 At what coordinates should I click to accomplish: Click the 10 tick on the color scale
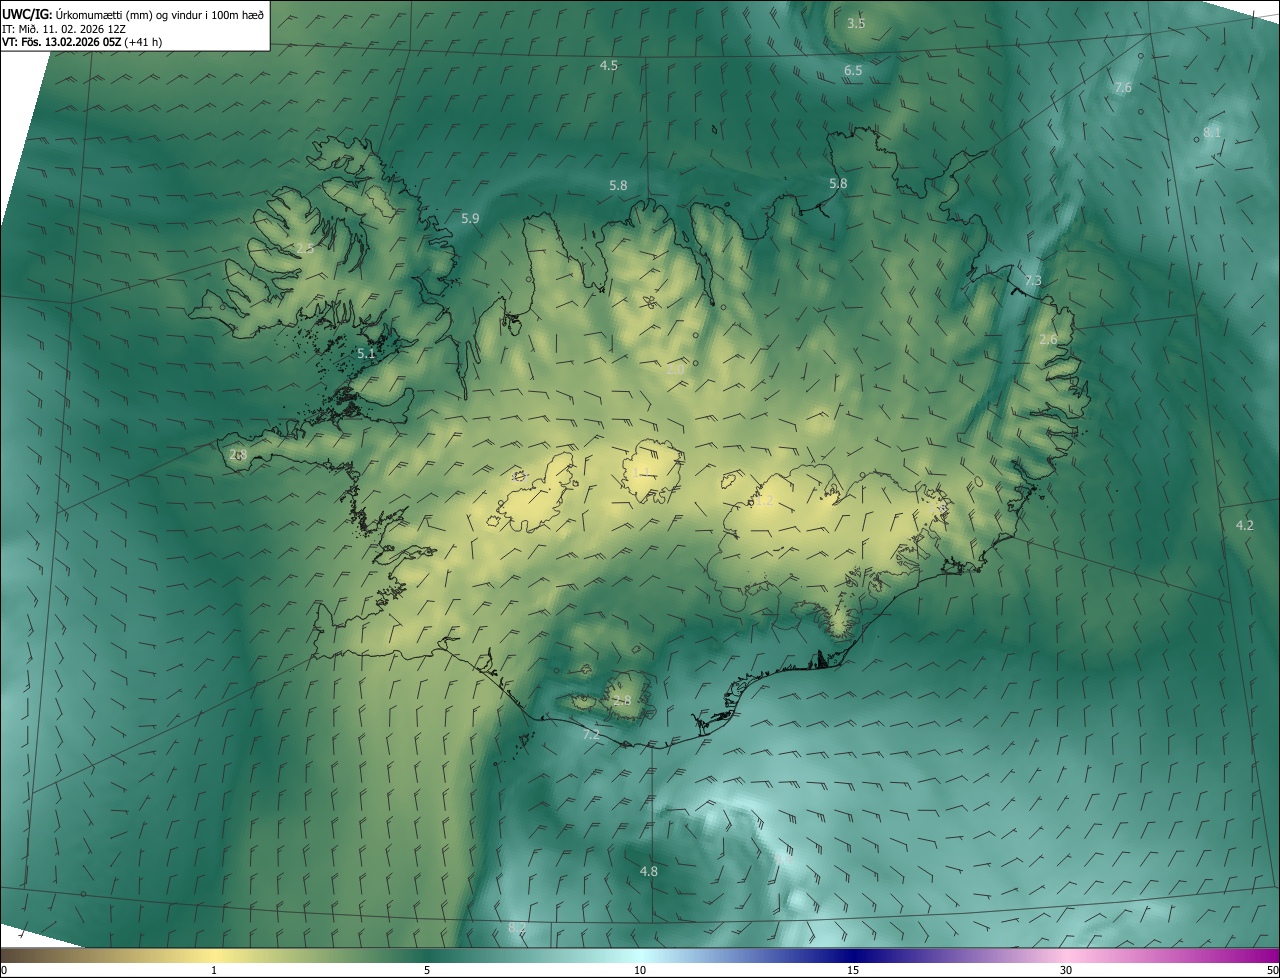(x=640, y=970)
